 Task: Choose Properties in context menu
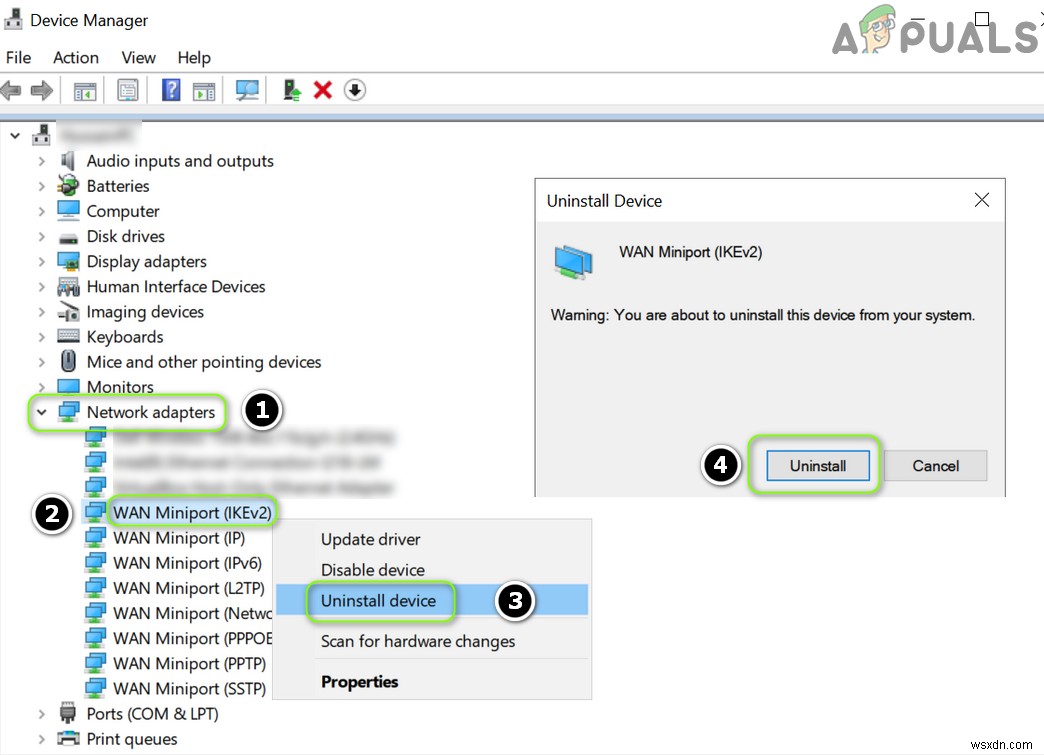432,682
